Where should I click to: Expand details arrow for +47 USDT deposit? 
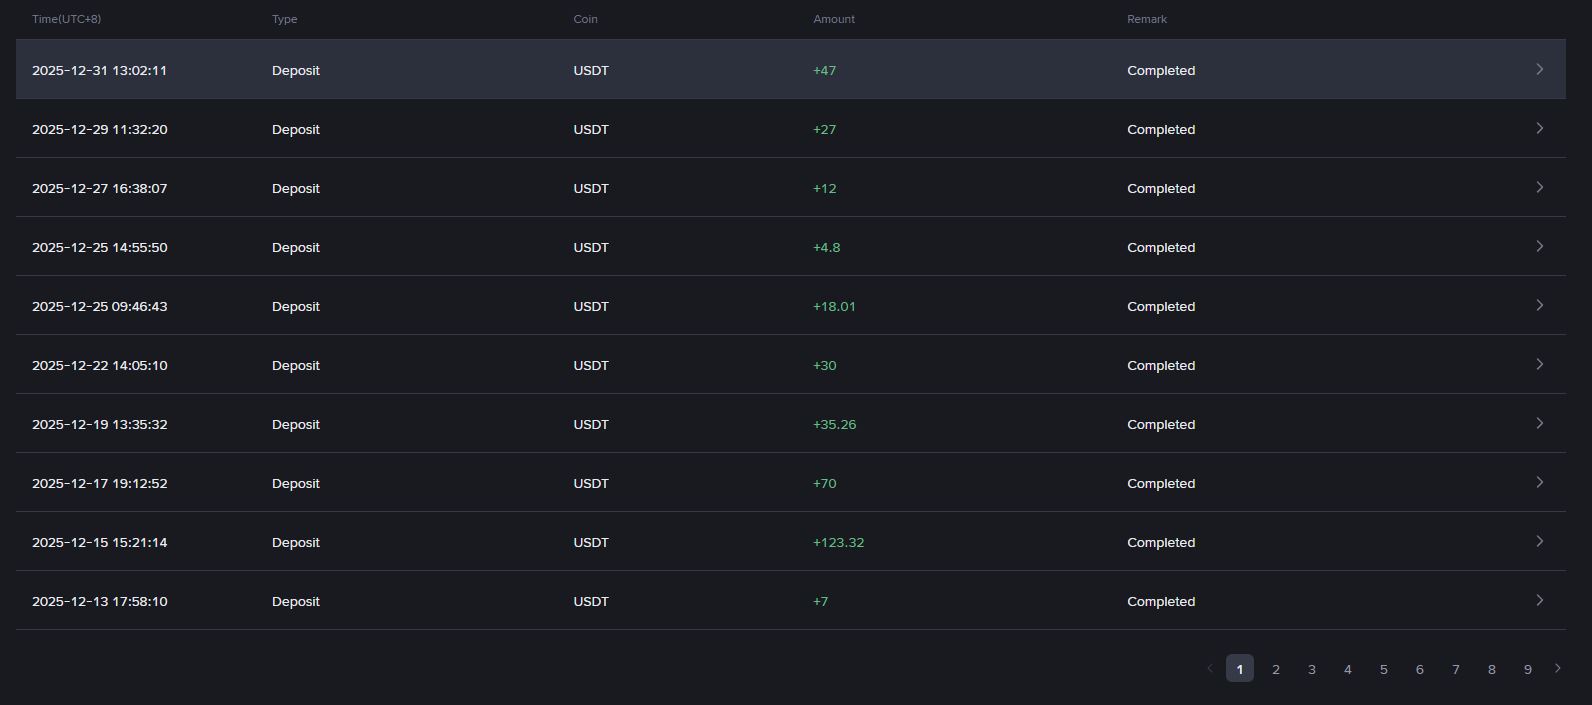pyautogui.click(x=1540, y=69)
